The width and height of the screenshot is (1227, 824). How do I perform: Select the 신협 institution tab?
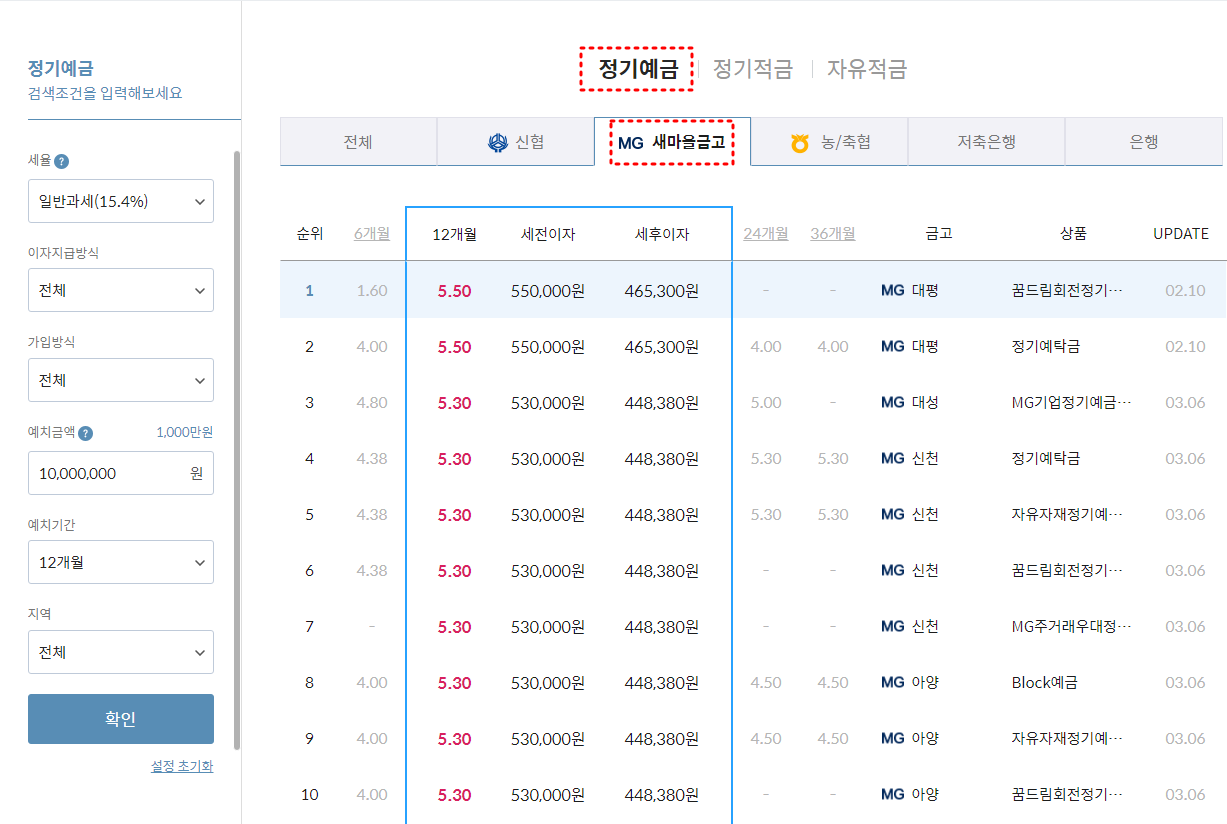[515, 142]
